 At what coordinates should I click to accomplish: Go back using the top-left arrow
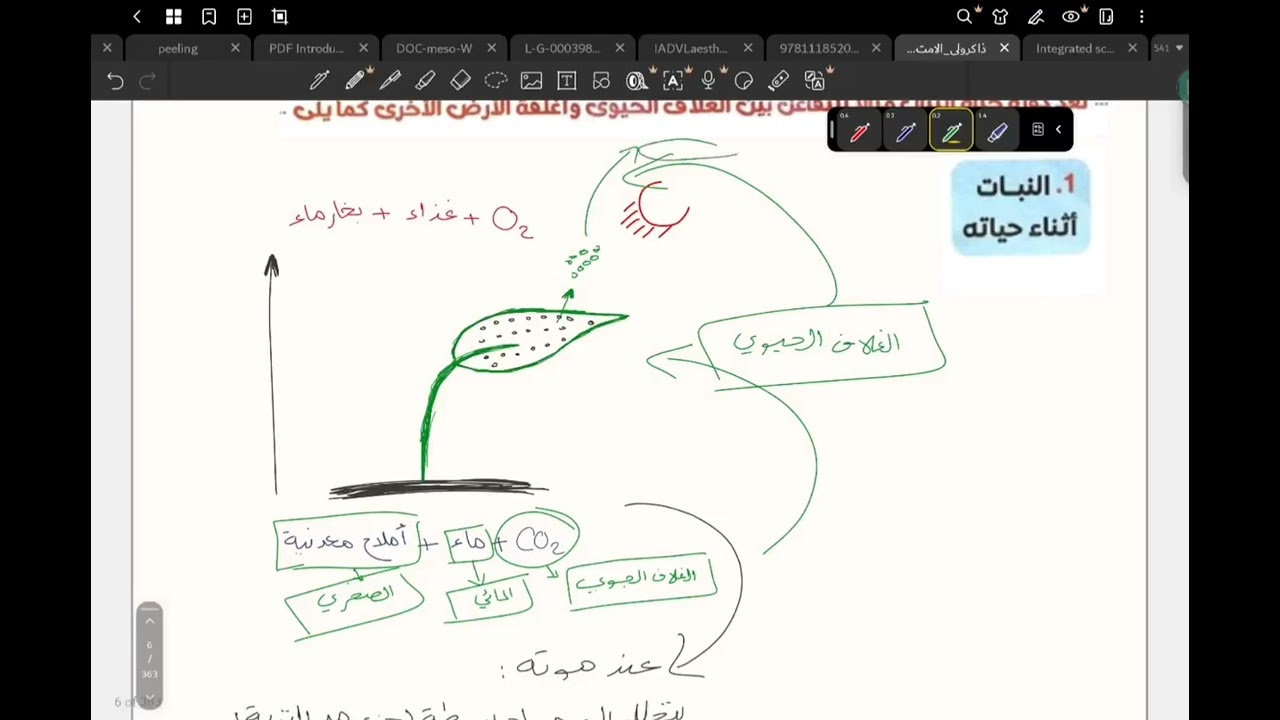click(137, 16)
